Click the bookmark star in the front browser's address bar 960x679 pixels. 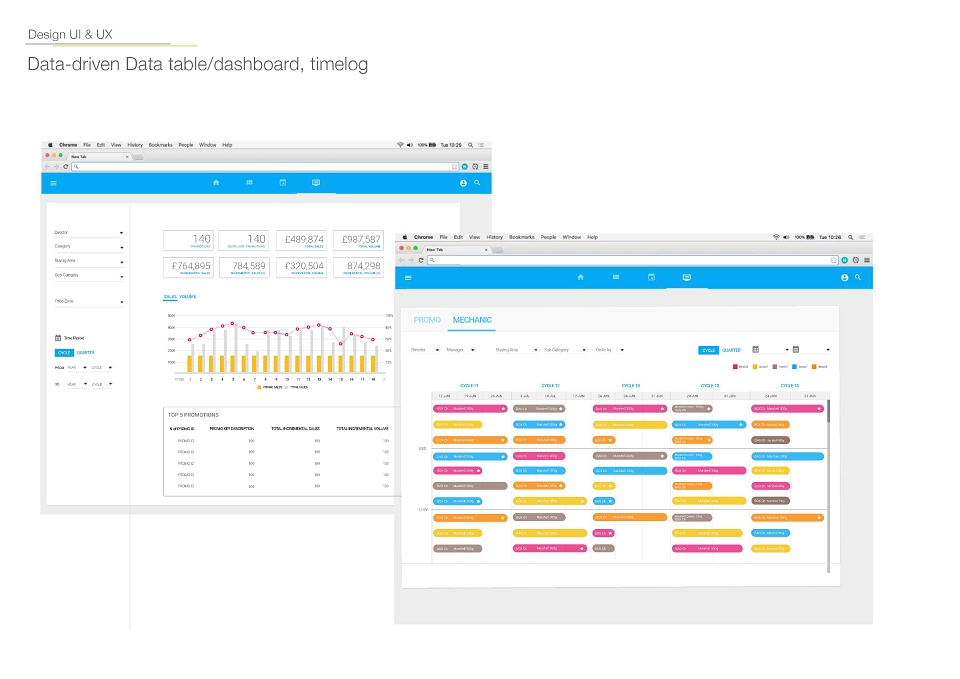[x=833, y=260]
